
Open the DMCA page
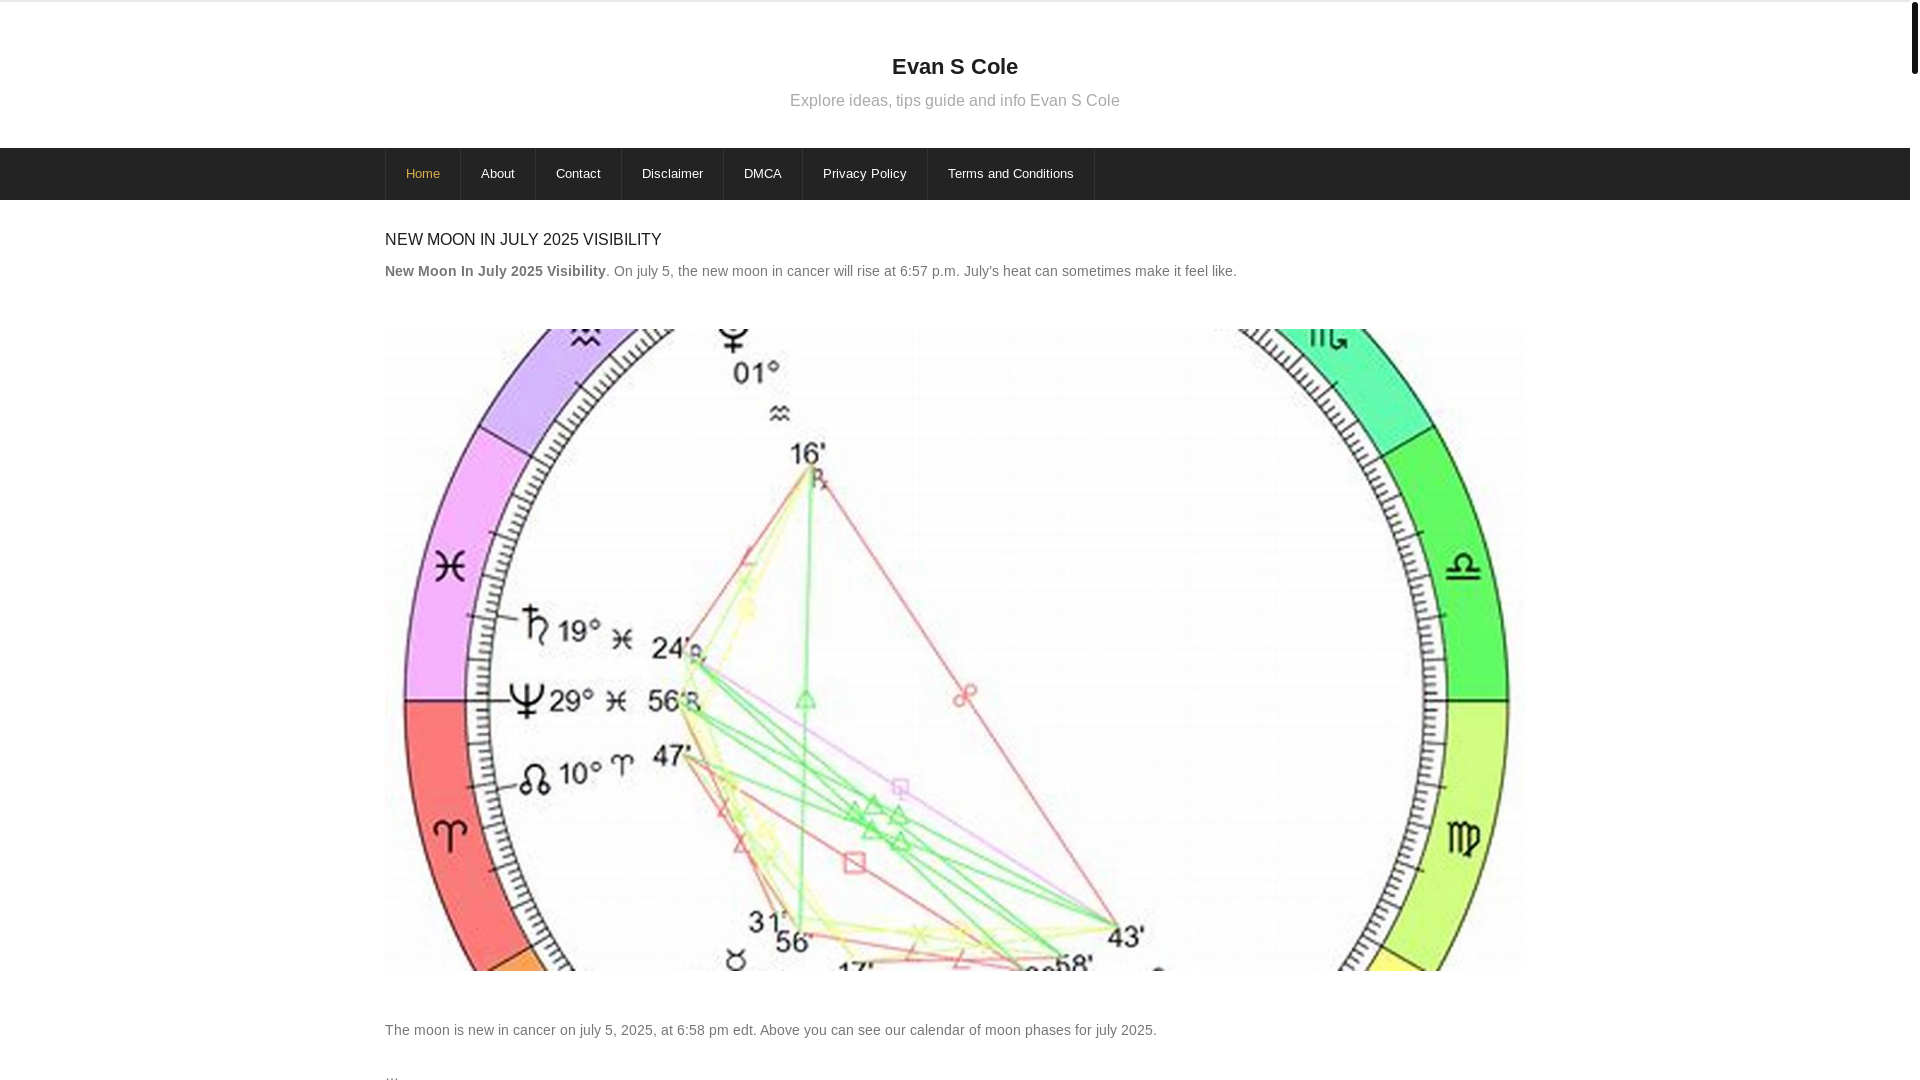point(763,174)
